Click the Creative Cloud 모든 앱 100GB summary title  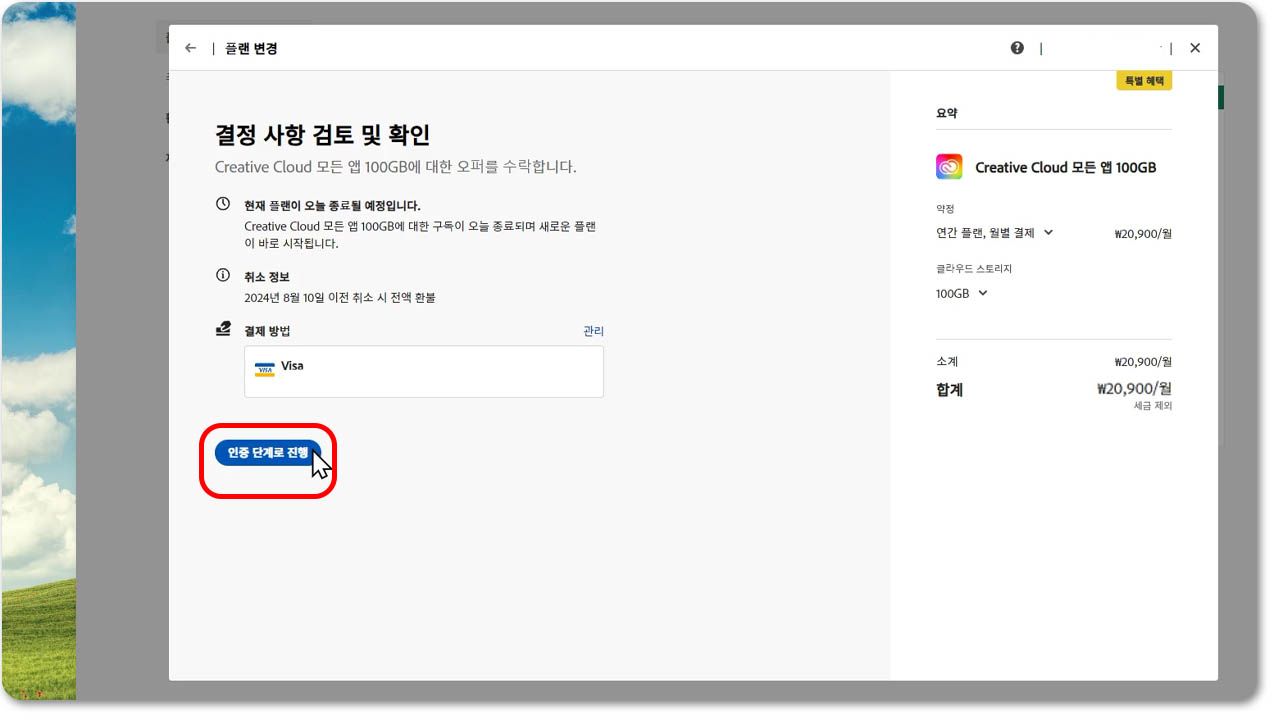[x=1066, y=168]
